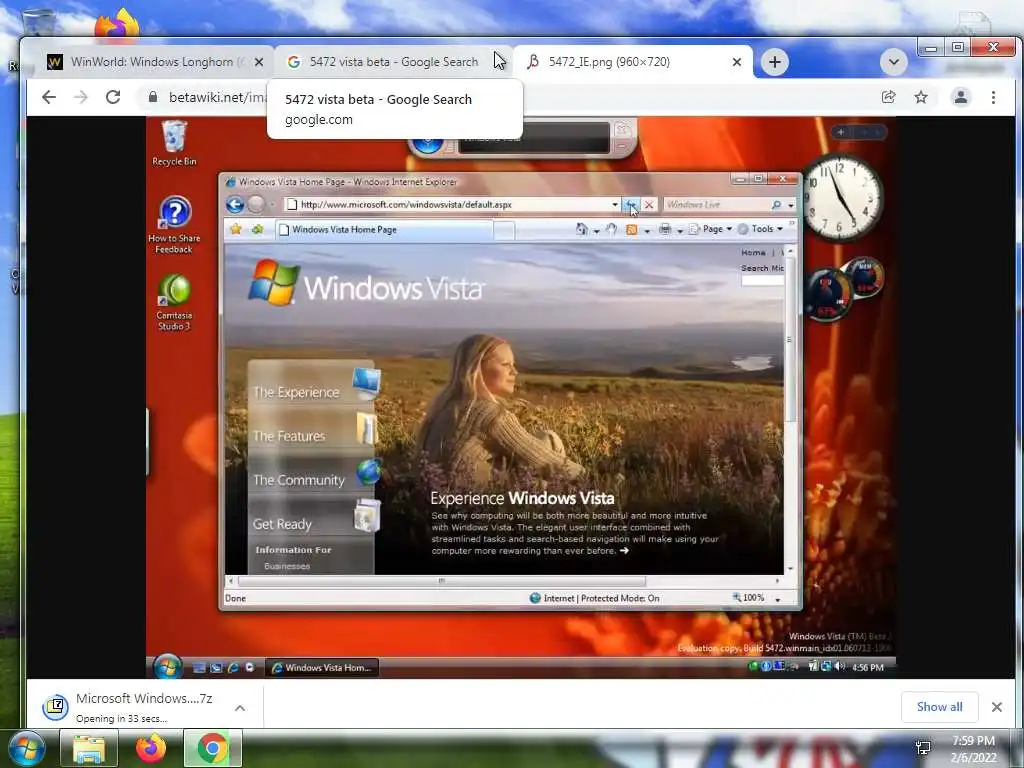The image size is (1024, 768).
Task: Bookmark this page with the star icon
Action: click(x=921, y=97)
